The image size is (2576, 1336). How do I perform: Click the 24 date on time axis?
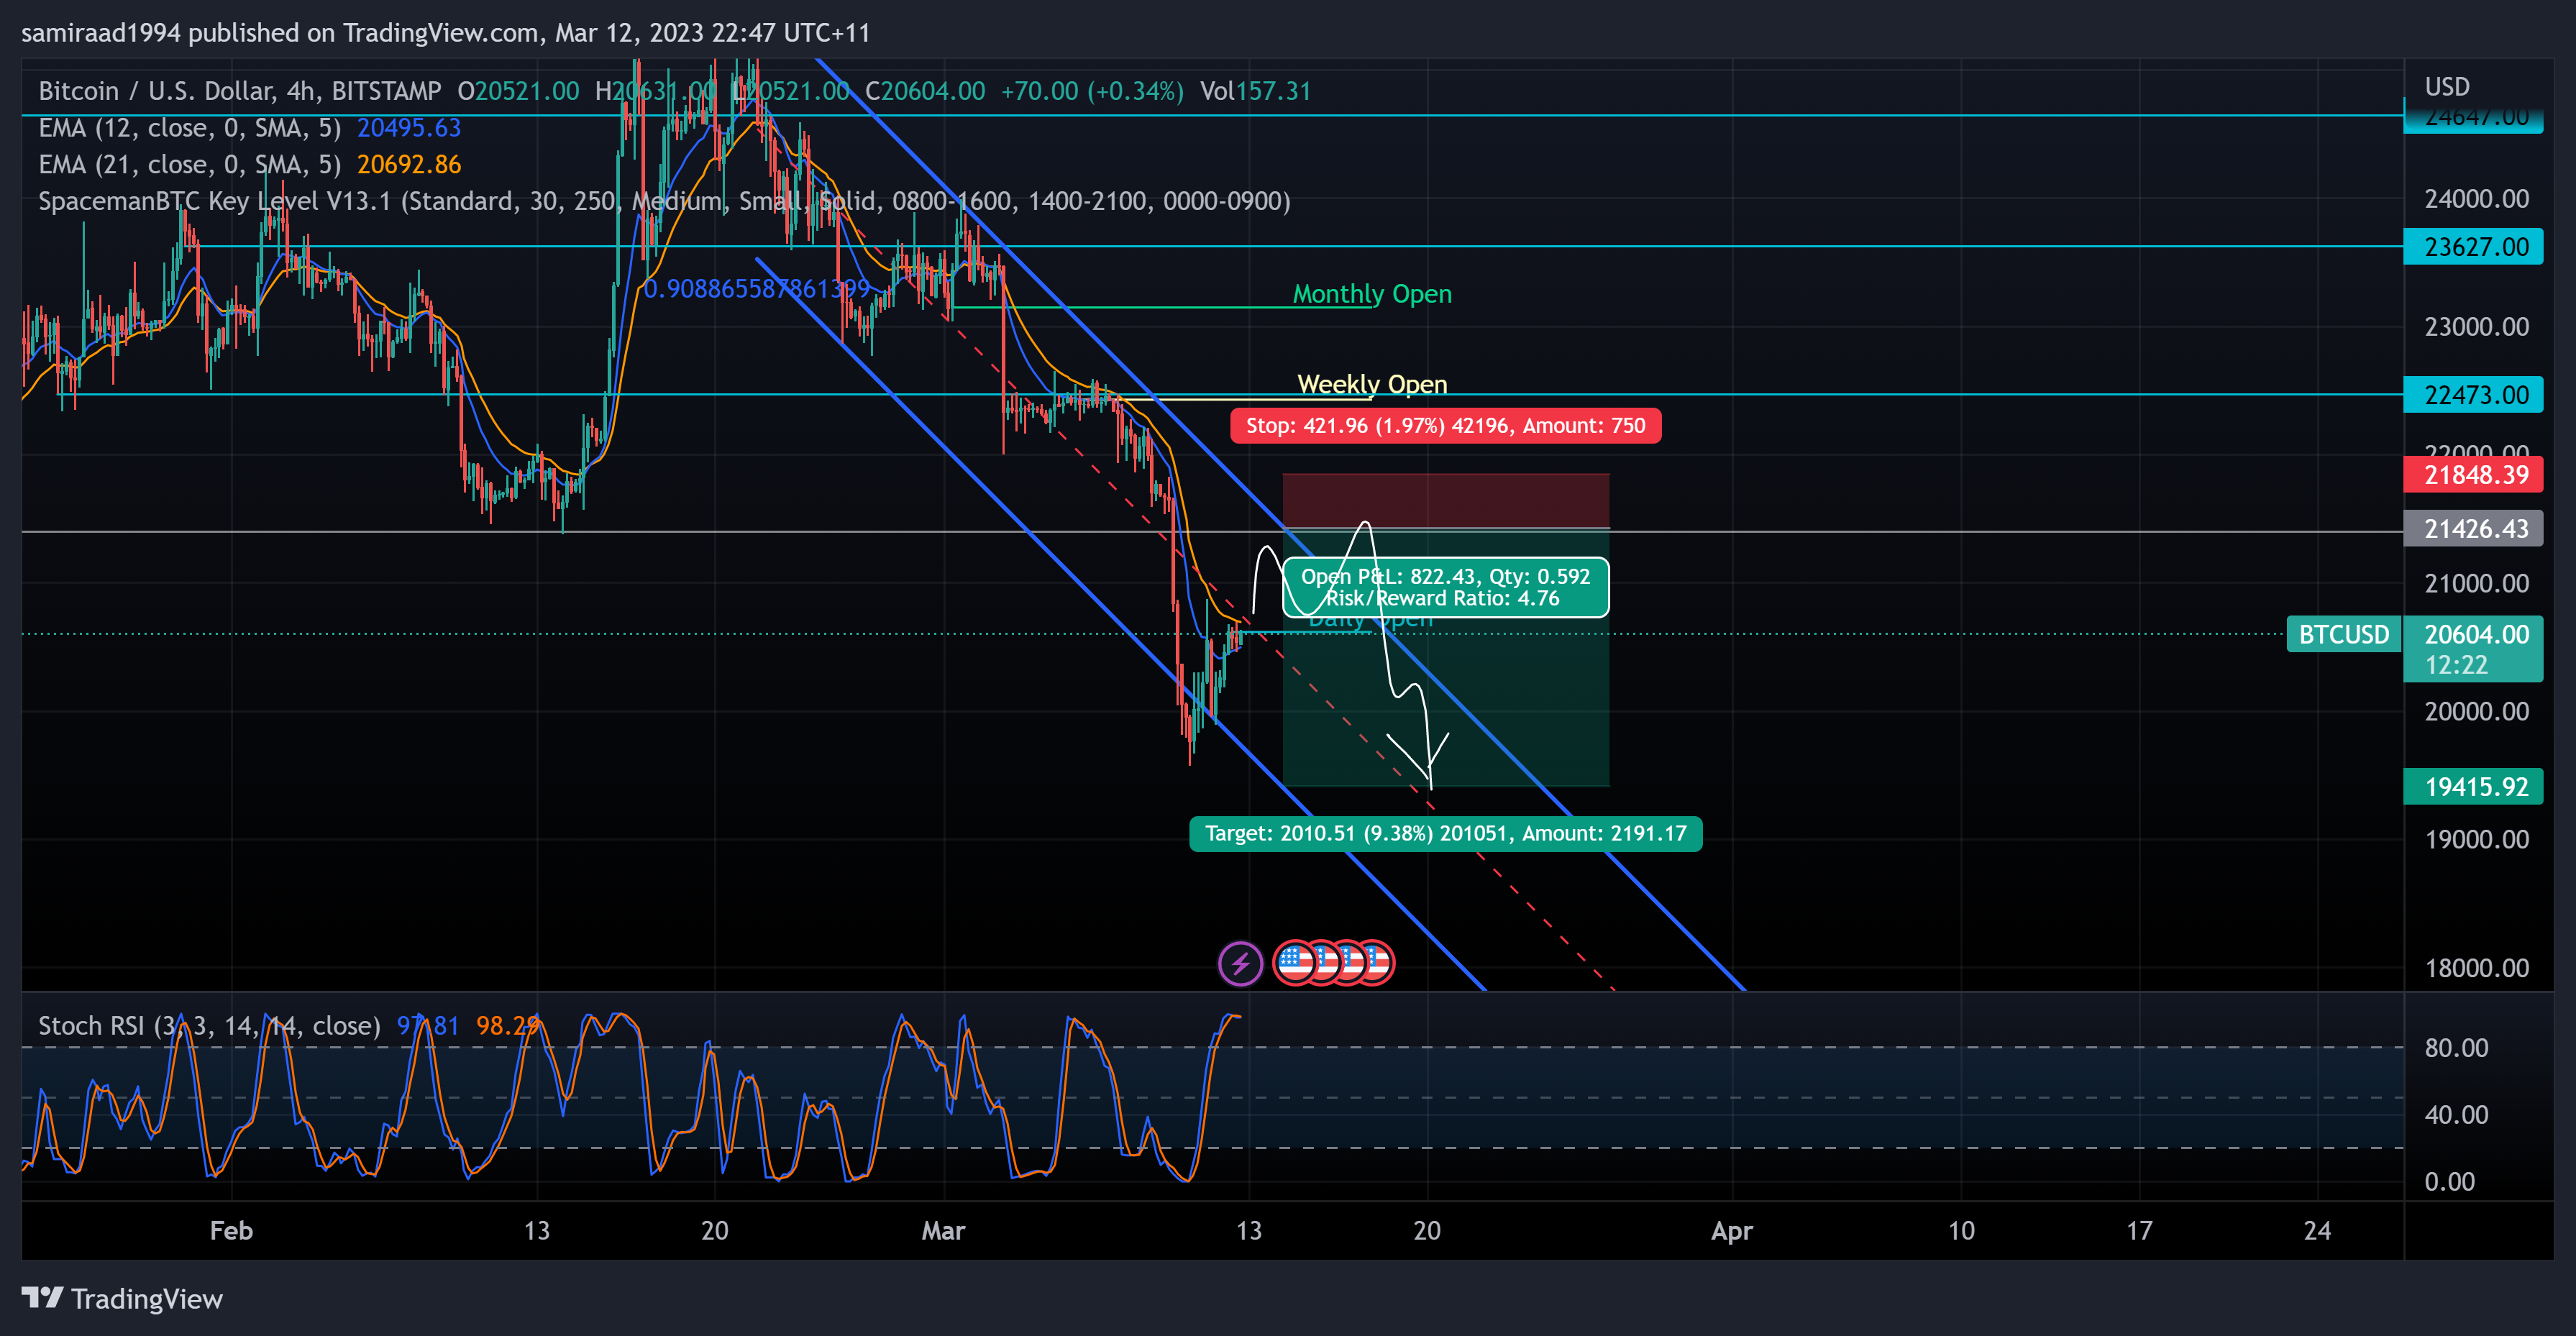(x=2317, y=1231)
